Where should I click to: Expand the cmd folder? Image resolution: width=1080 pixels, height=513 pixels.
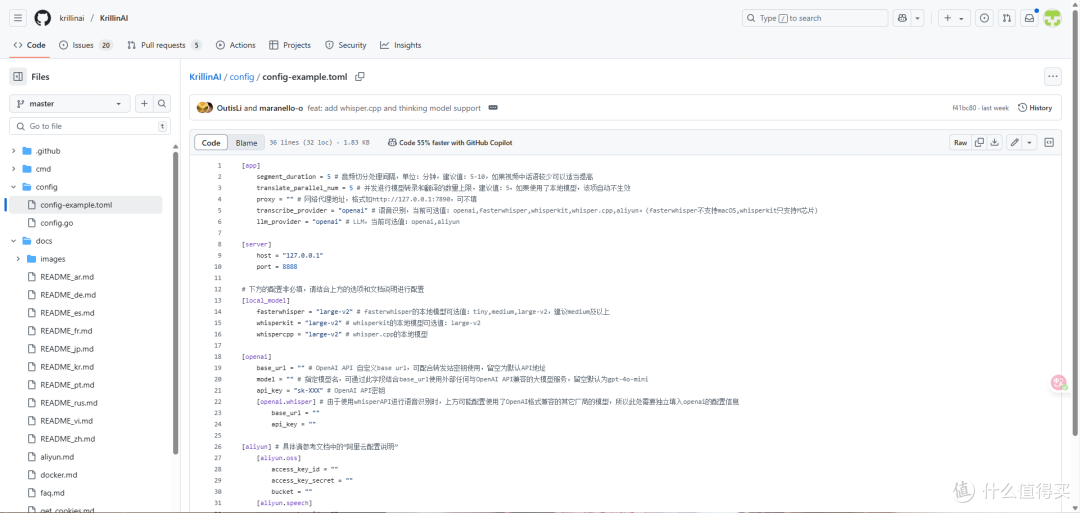tap(14, 169)
